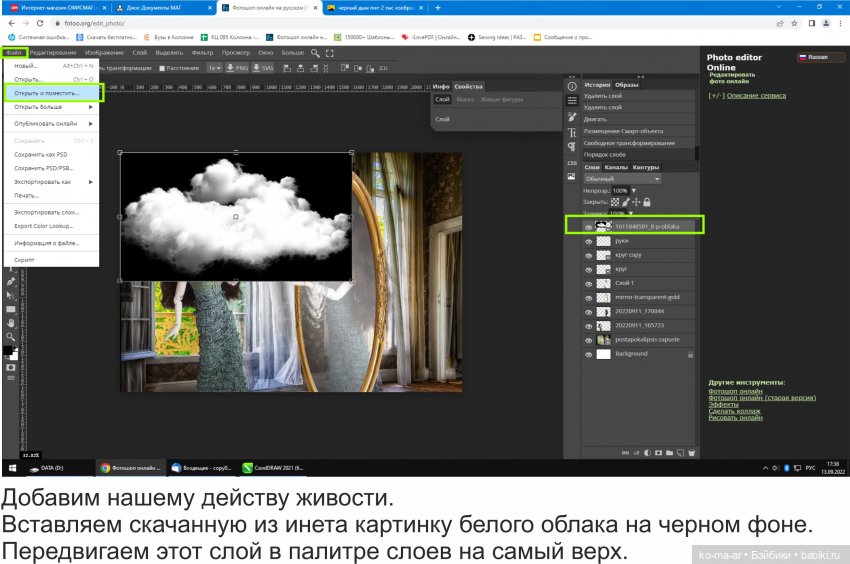The width and height of the screenshot is (850, 564).
Task: Open the Рисовать онлайн link
Action: click(736, 418)
